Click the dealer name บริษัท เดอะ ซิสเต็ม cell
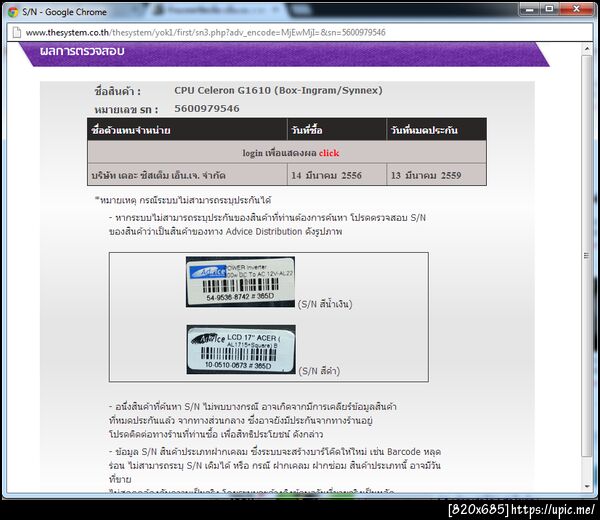Viewport: 600px width, 520px height. (188, 175)
